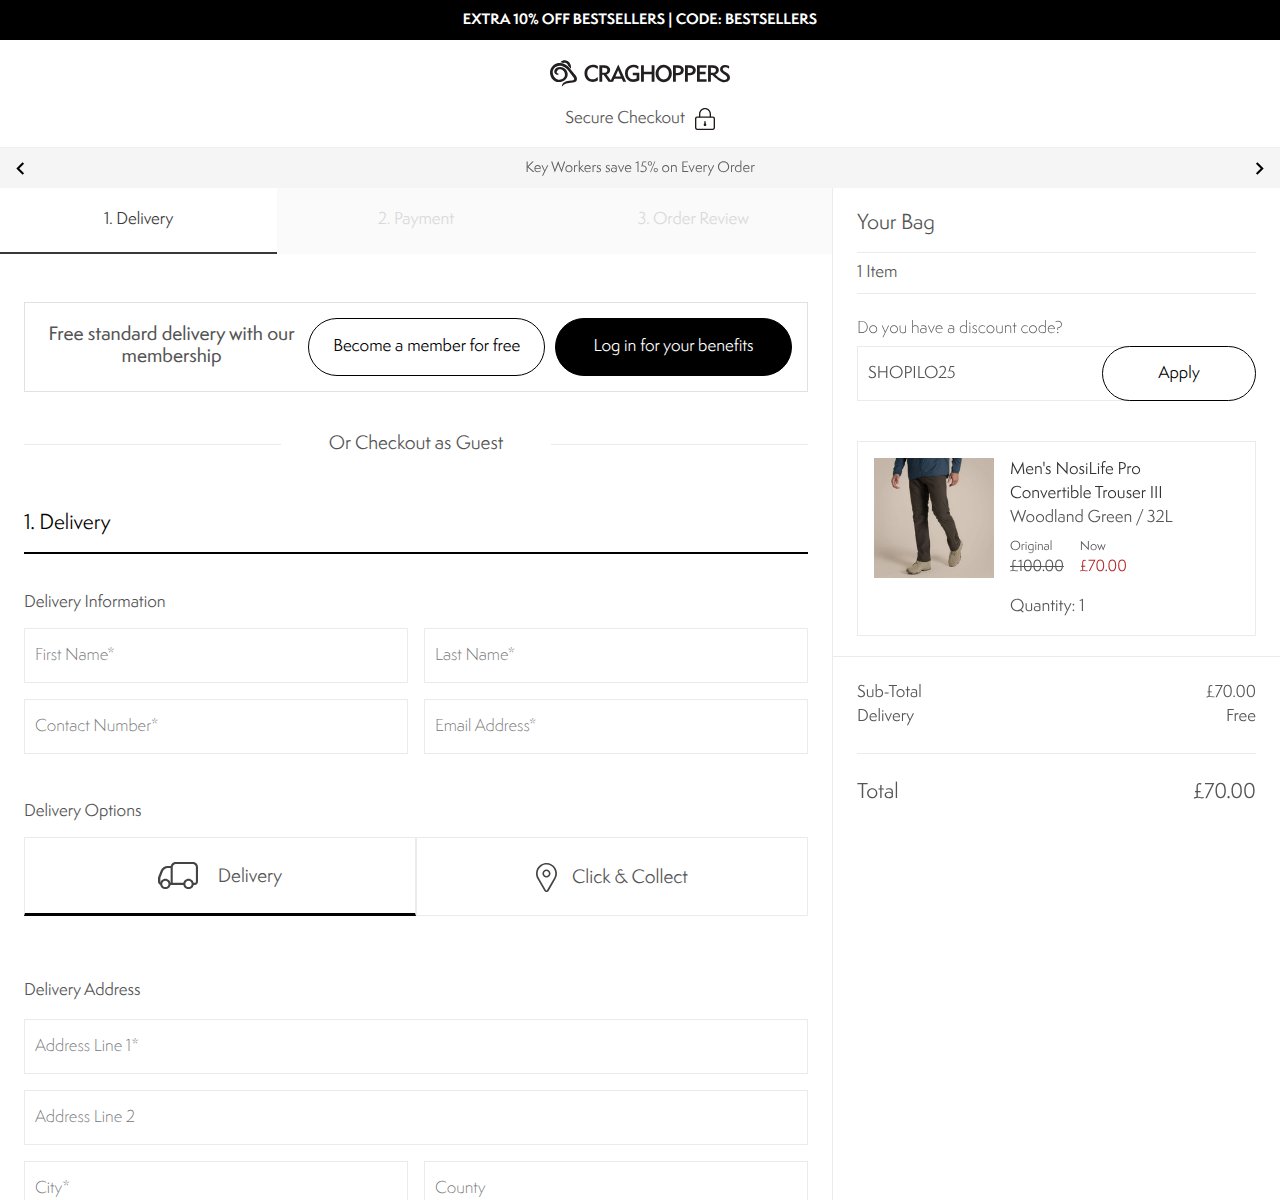
Task: Click the Sub-Total £70.00 amount
Action: (1231, 691)
